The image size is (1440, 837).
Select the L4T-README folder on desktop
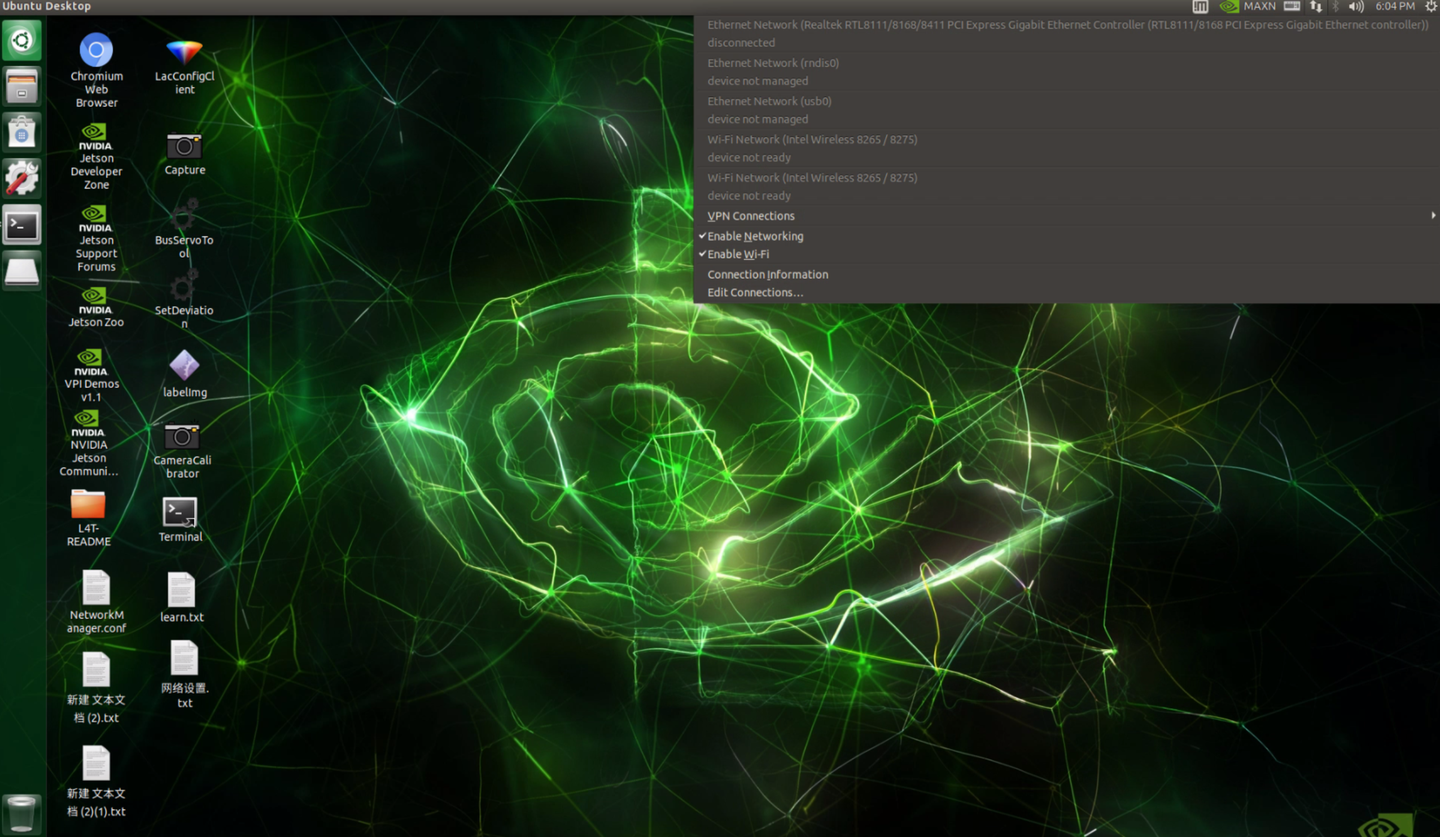point(88,518)
